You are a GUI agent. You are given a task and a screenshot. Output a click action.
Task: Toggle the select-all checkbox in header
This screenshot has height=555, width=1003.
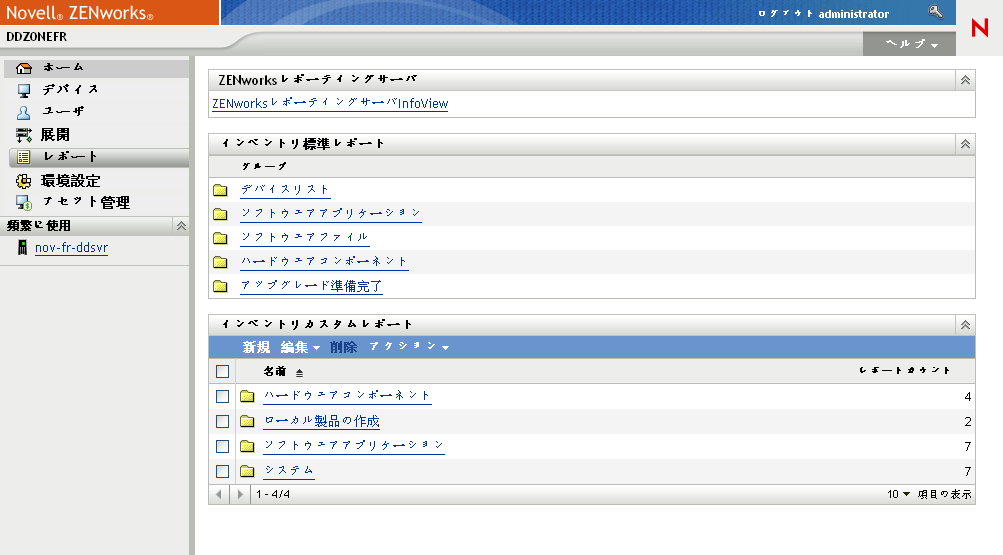pos(223,371)
